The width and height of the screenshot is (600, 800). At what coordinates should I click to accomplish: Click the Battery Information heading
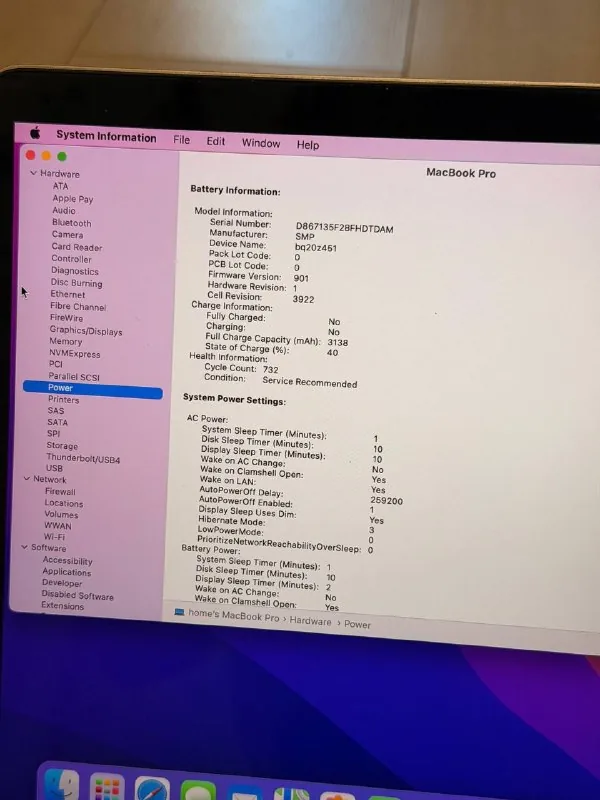pos(235,191)
